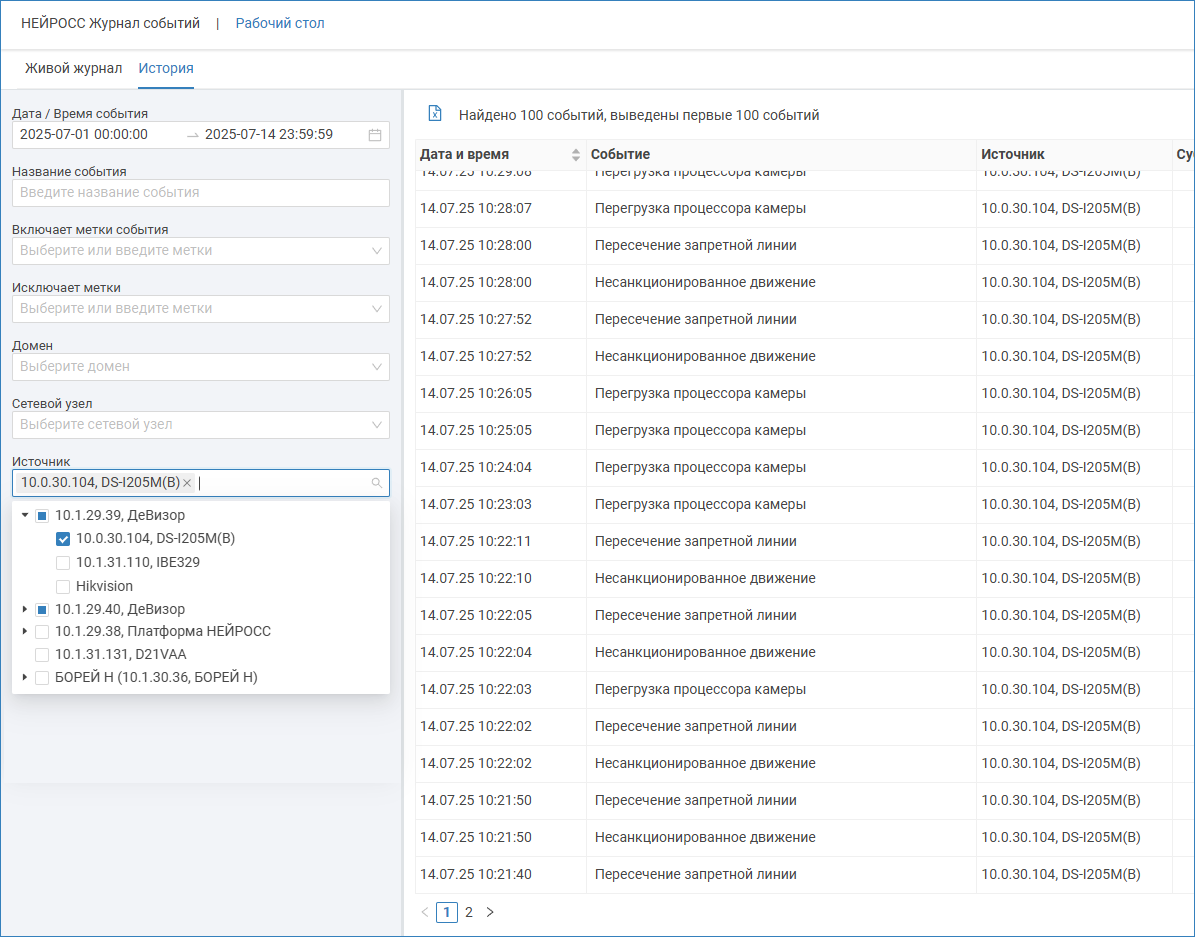Tick the 10.1.31.131, D21VAA checkbox
1195x937 pixels.
[42, 655]
